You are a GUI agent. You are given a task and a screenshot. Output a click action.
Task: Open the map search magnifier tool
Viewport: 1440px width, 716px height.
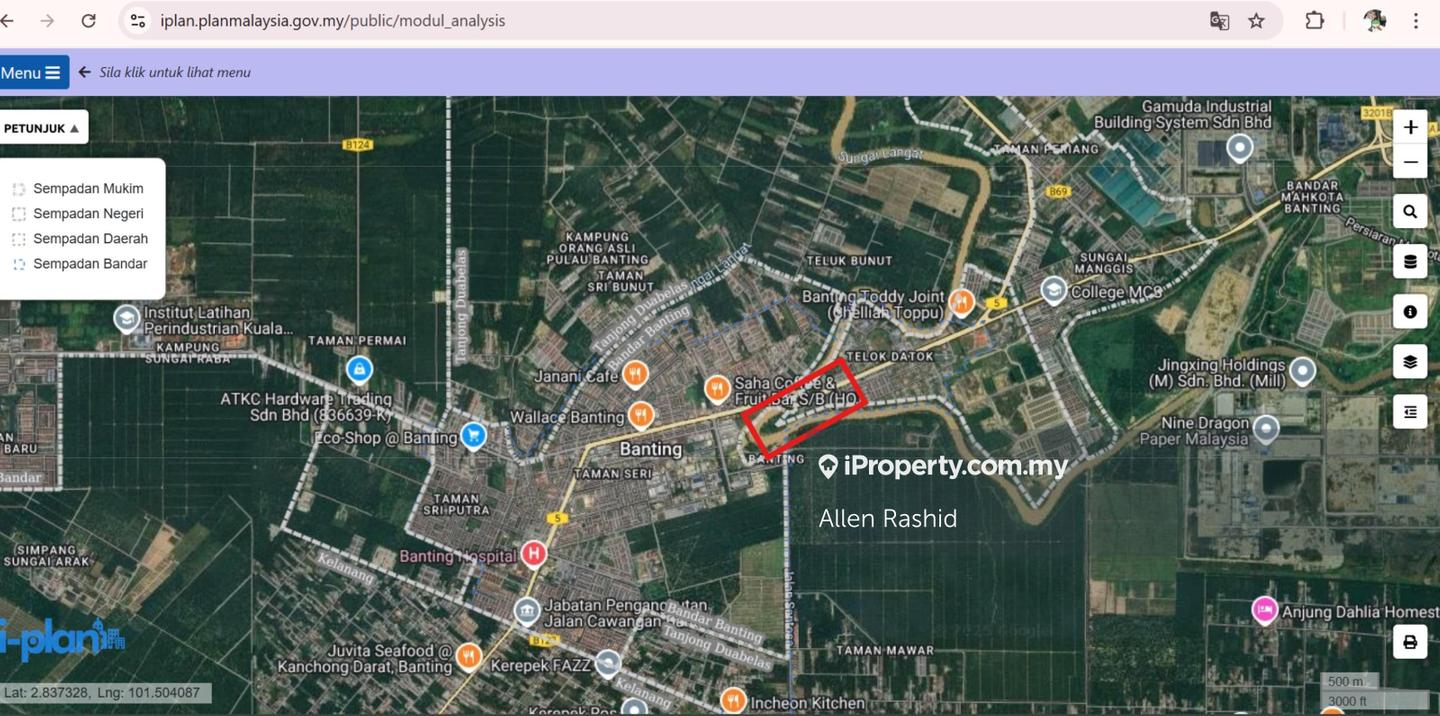coord(1410,212)
